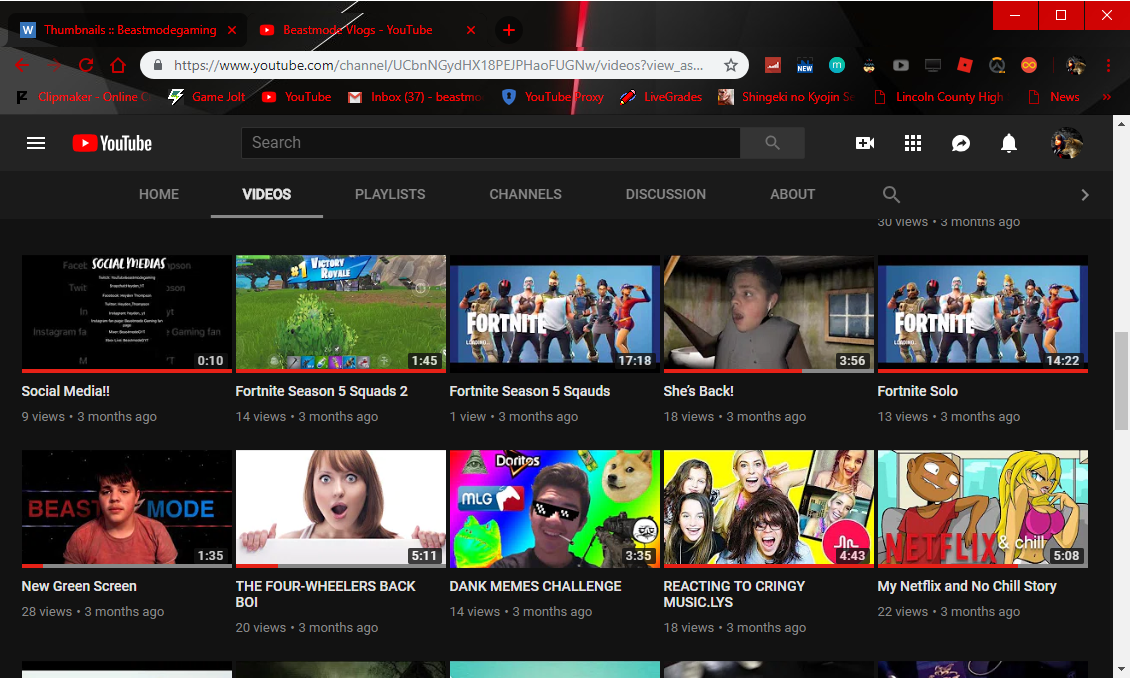Open the YouTube bookmark in bookmarks bar
The height and width of the screenshot is (678, 1130).
296,97
